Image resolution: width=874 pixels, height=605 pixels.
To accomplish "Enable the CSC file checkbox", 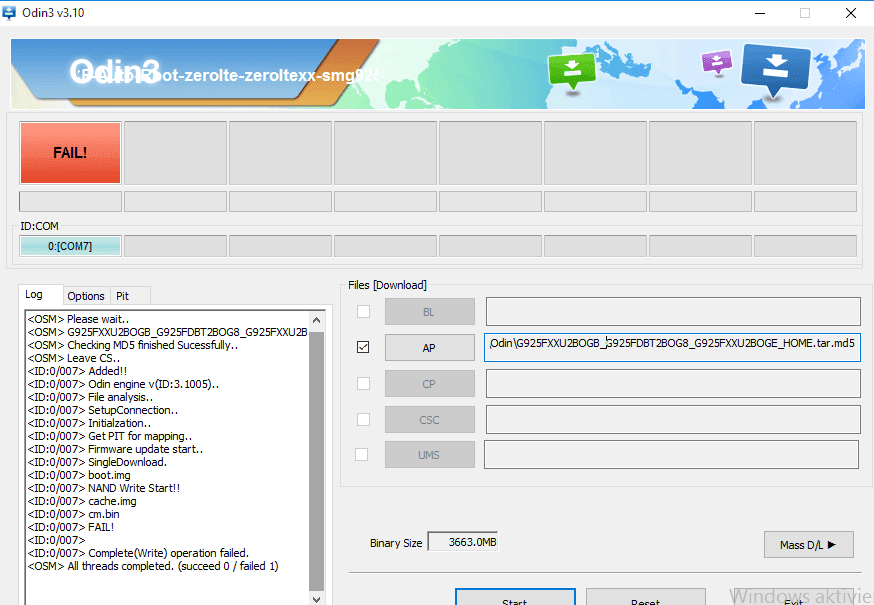I will tap(363, 419).
